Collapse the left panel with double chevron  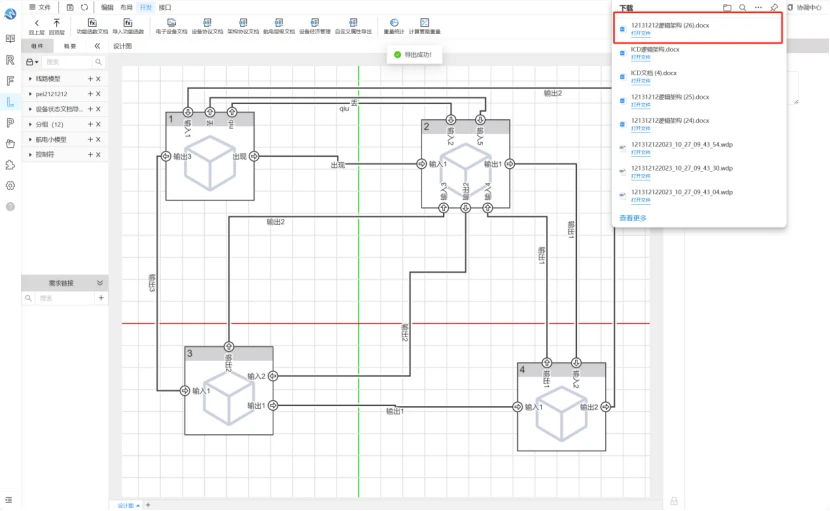[97, 46]
